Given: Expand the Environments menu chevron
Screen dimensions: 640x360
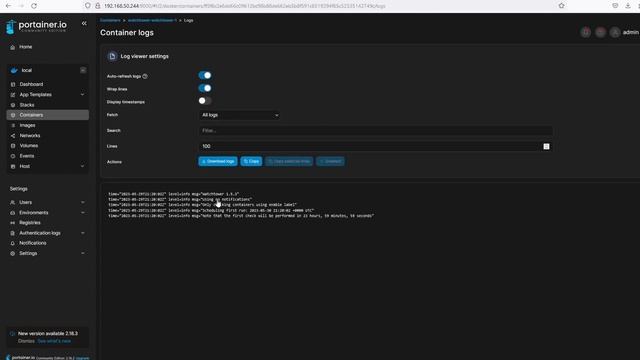Looking at the screenshot, I should click(x=82, y=213).
